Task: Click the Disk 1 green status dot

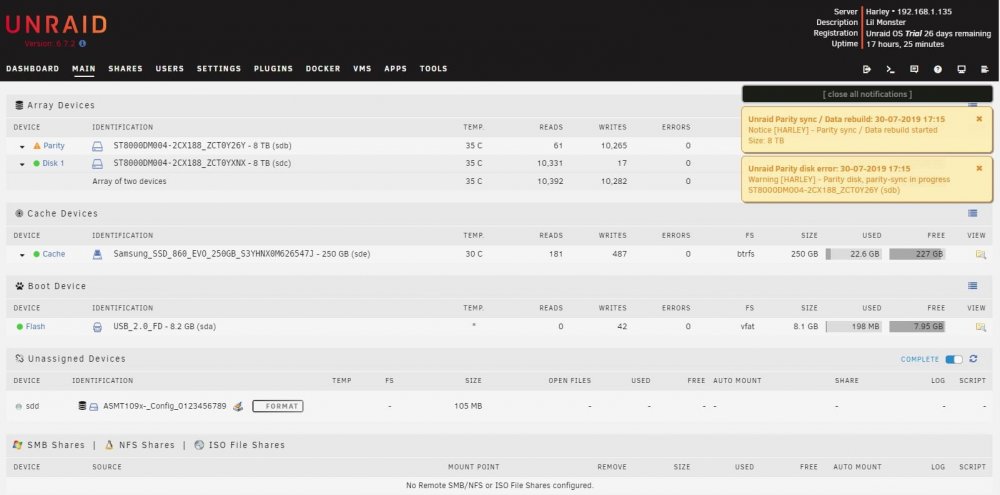Action: (x=36, y=163)
